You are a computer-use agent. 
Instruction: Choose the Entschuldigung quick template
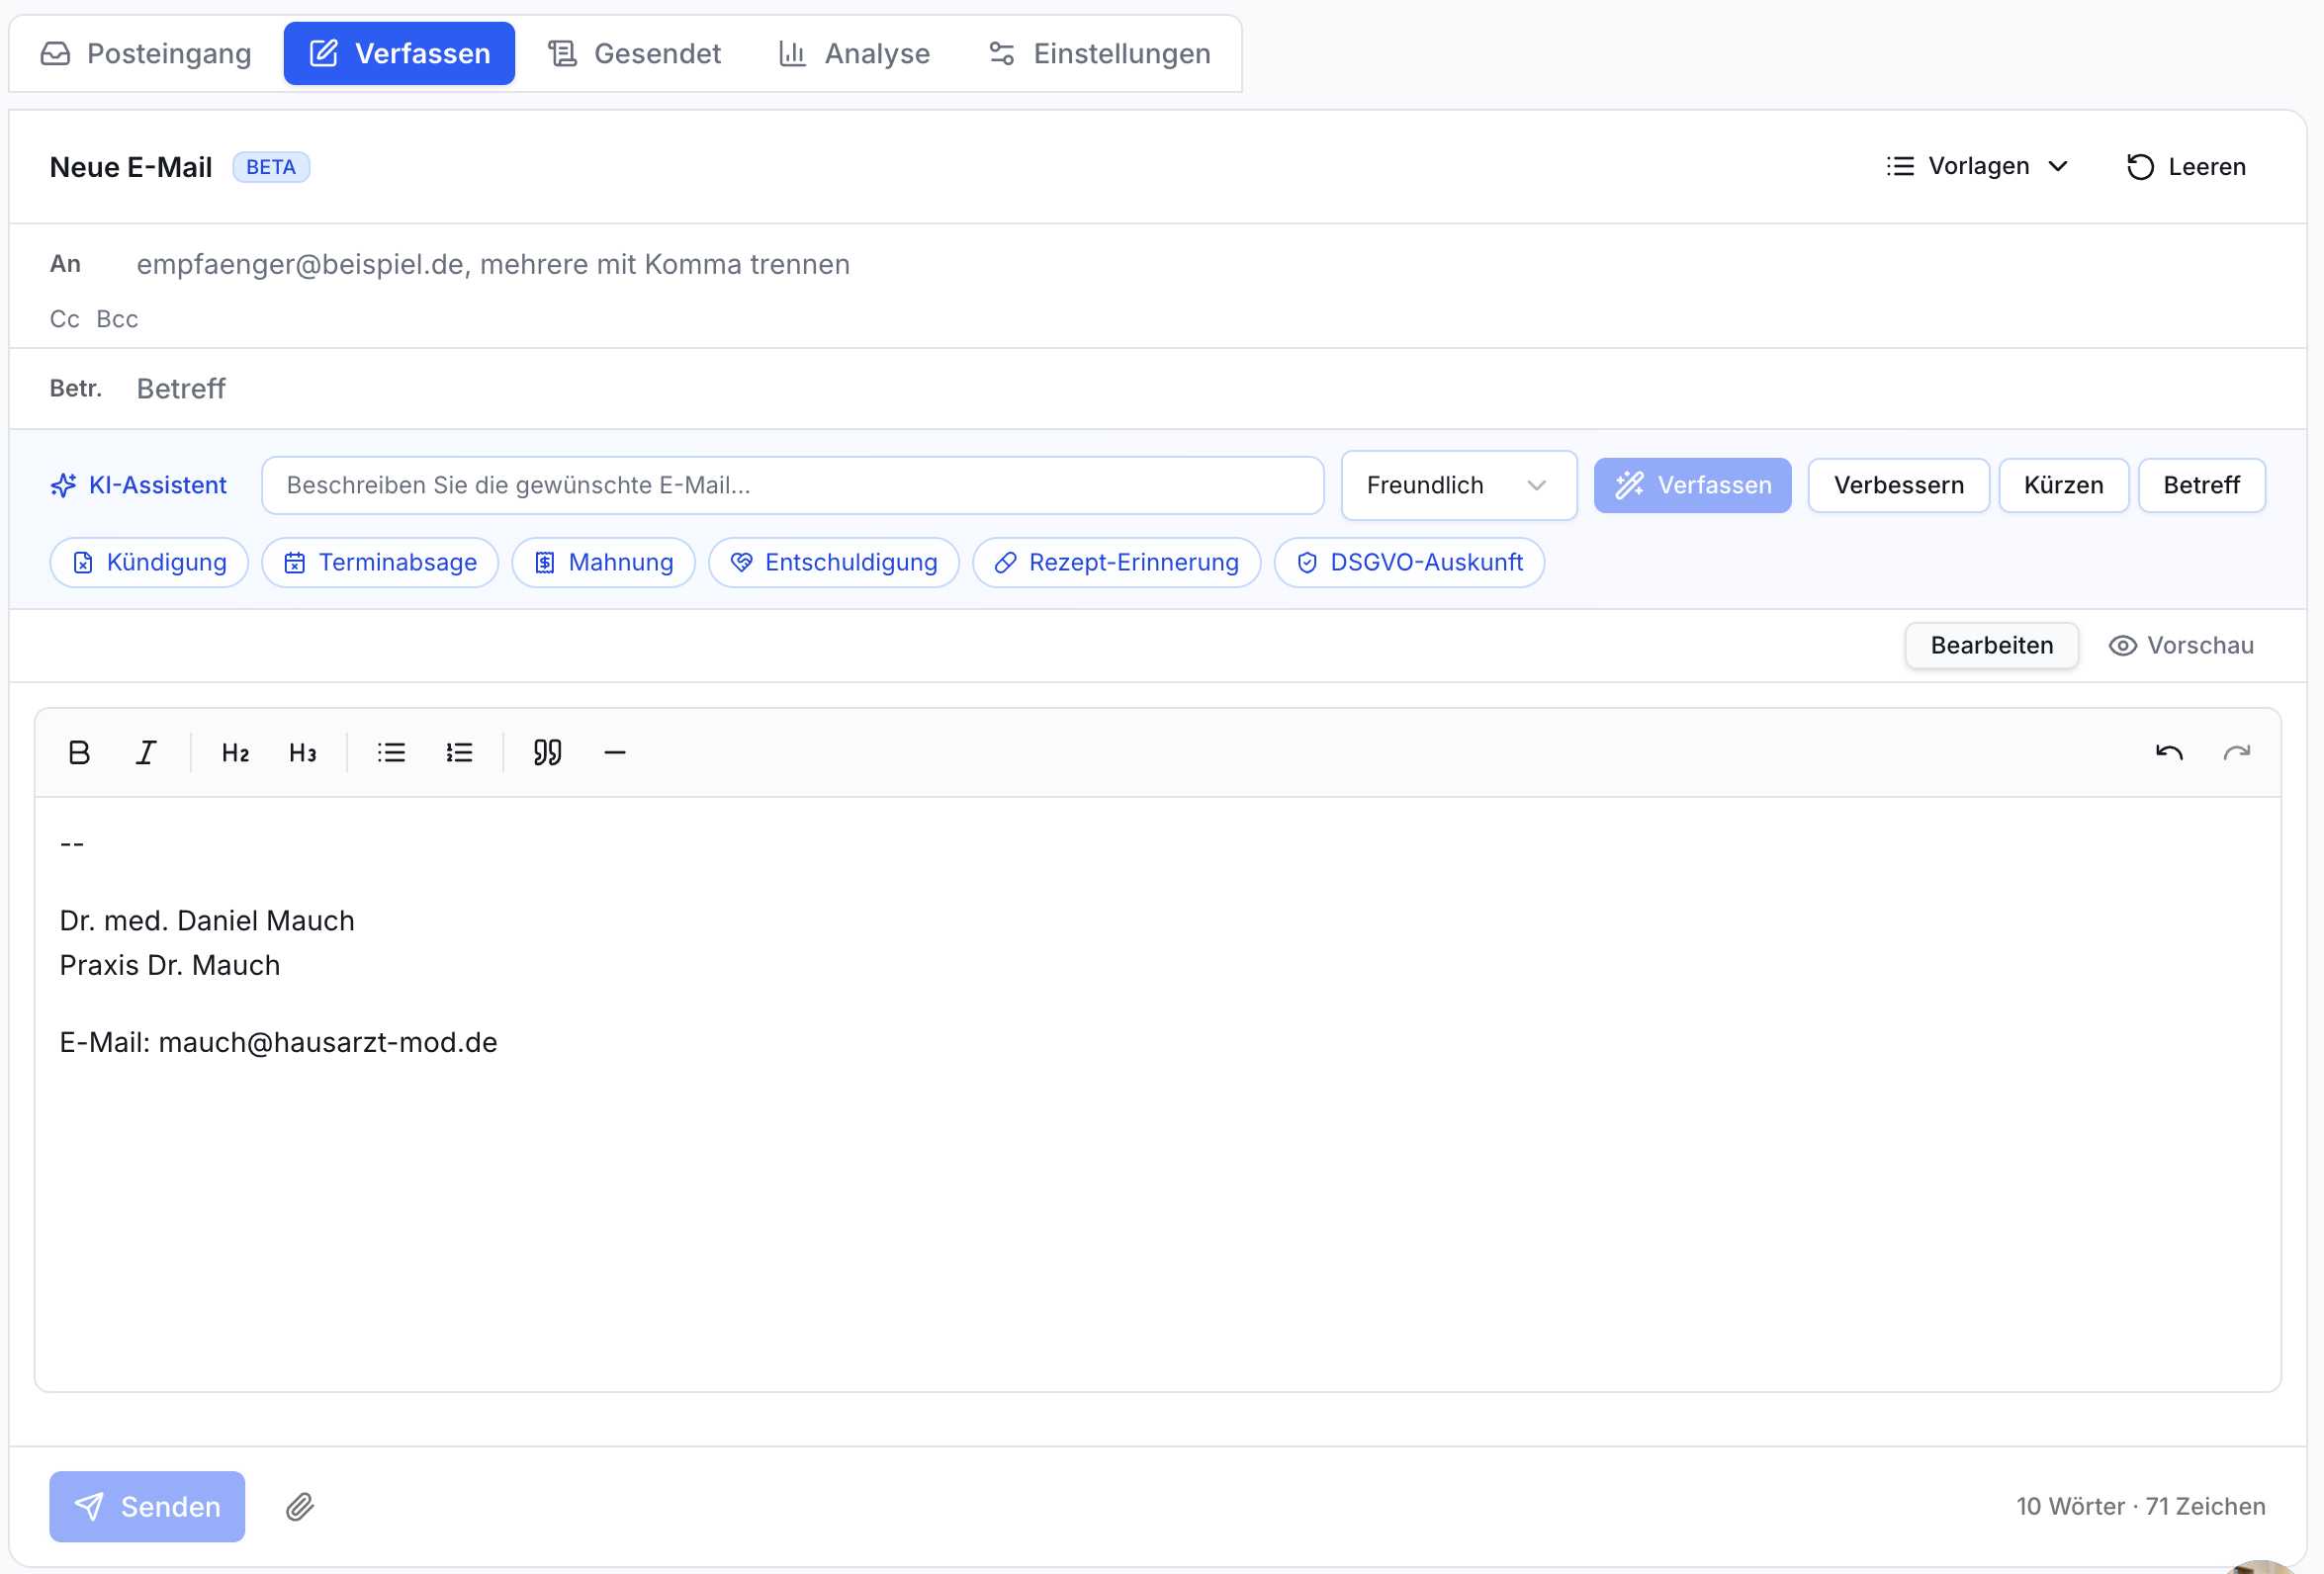tap(833, 562)
